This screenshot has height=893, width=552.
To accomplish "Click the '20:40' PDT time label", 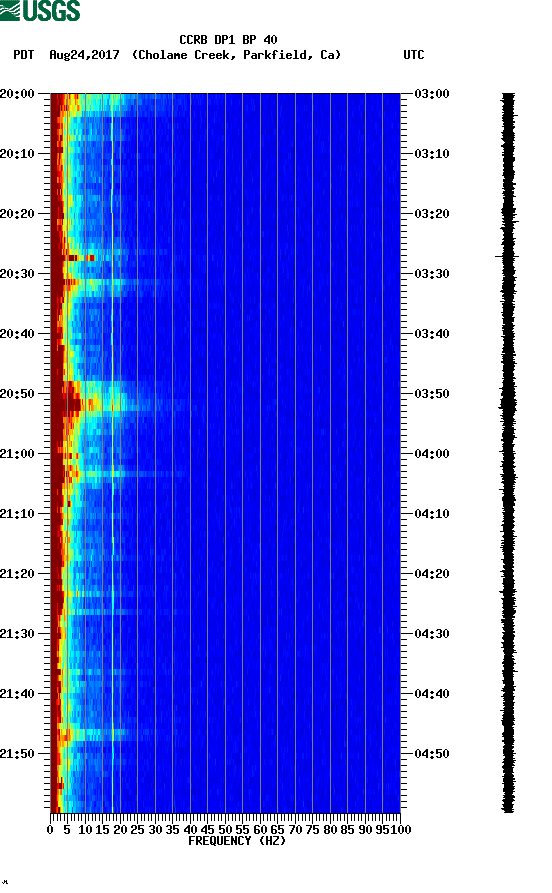I will tap(17, 334).
